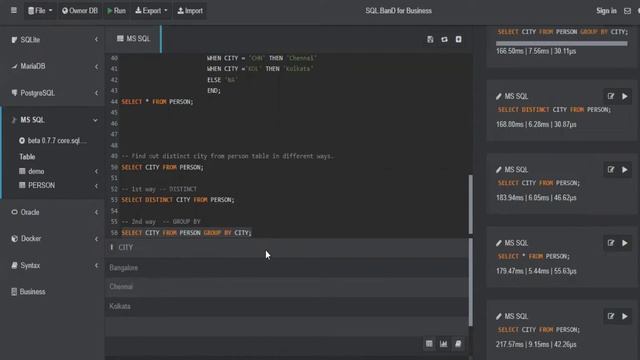Collapse the MS SQL sidebar section
Viewport: 640px width, 360px height.
coord(95,120)
